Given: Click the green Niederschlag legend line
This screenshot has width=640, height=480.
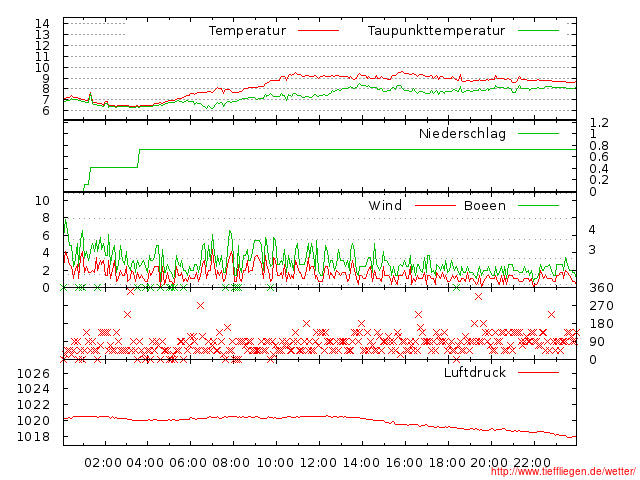Looking at the screenshot, I should (538, 133).
